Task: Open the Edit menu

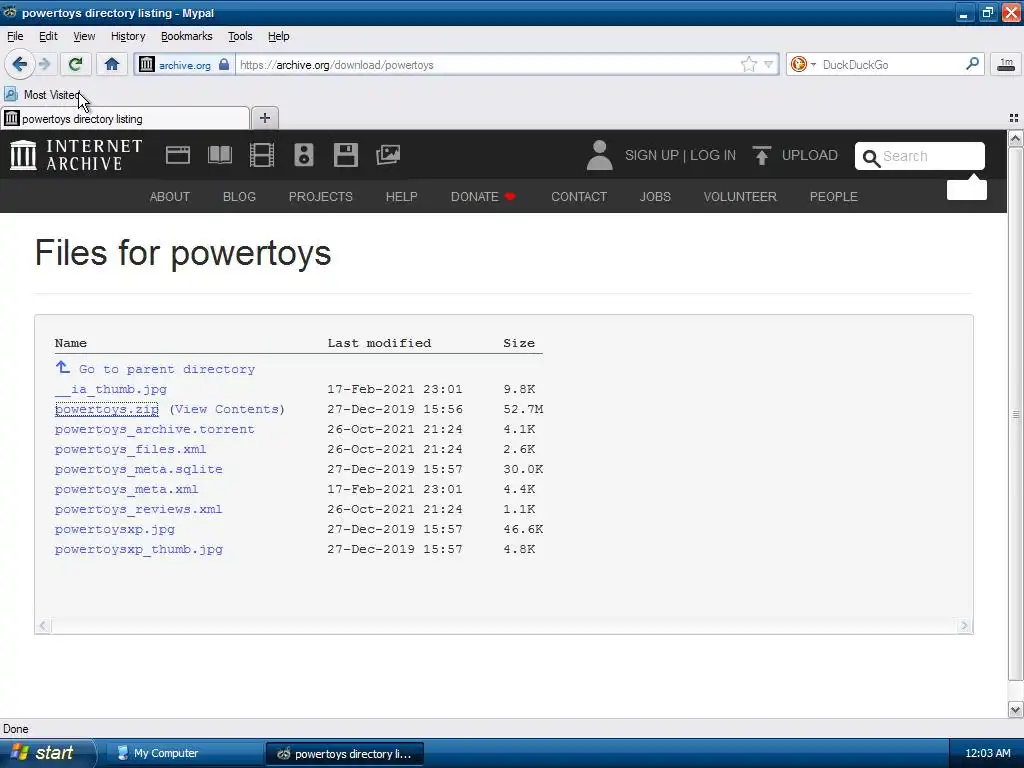Action: [48, 36]
